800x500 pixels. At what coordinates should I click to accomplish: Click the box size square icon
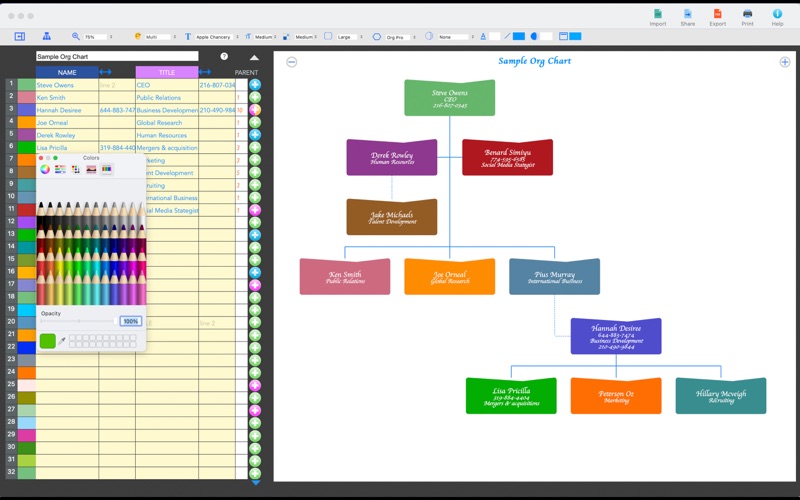coord(328,36)
